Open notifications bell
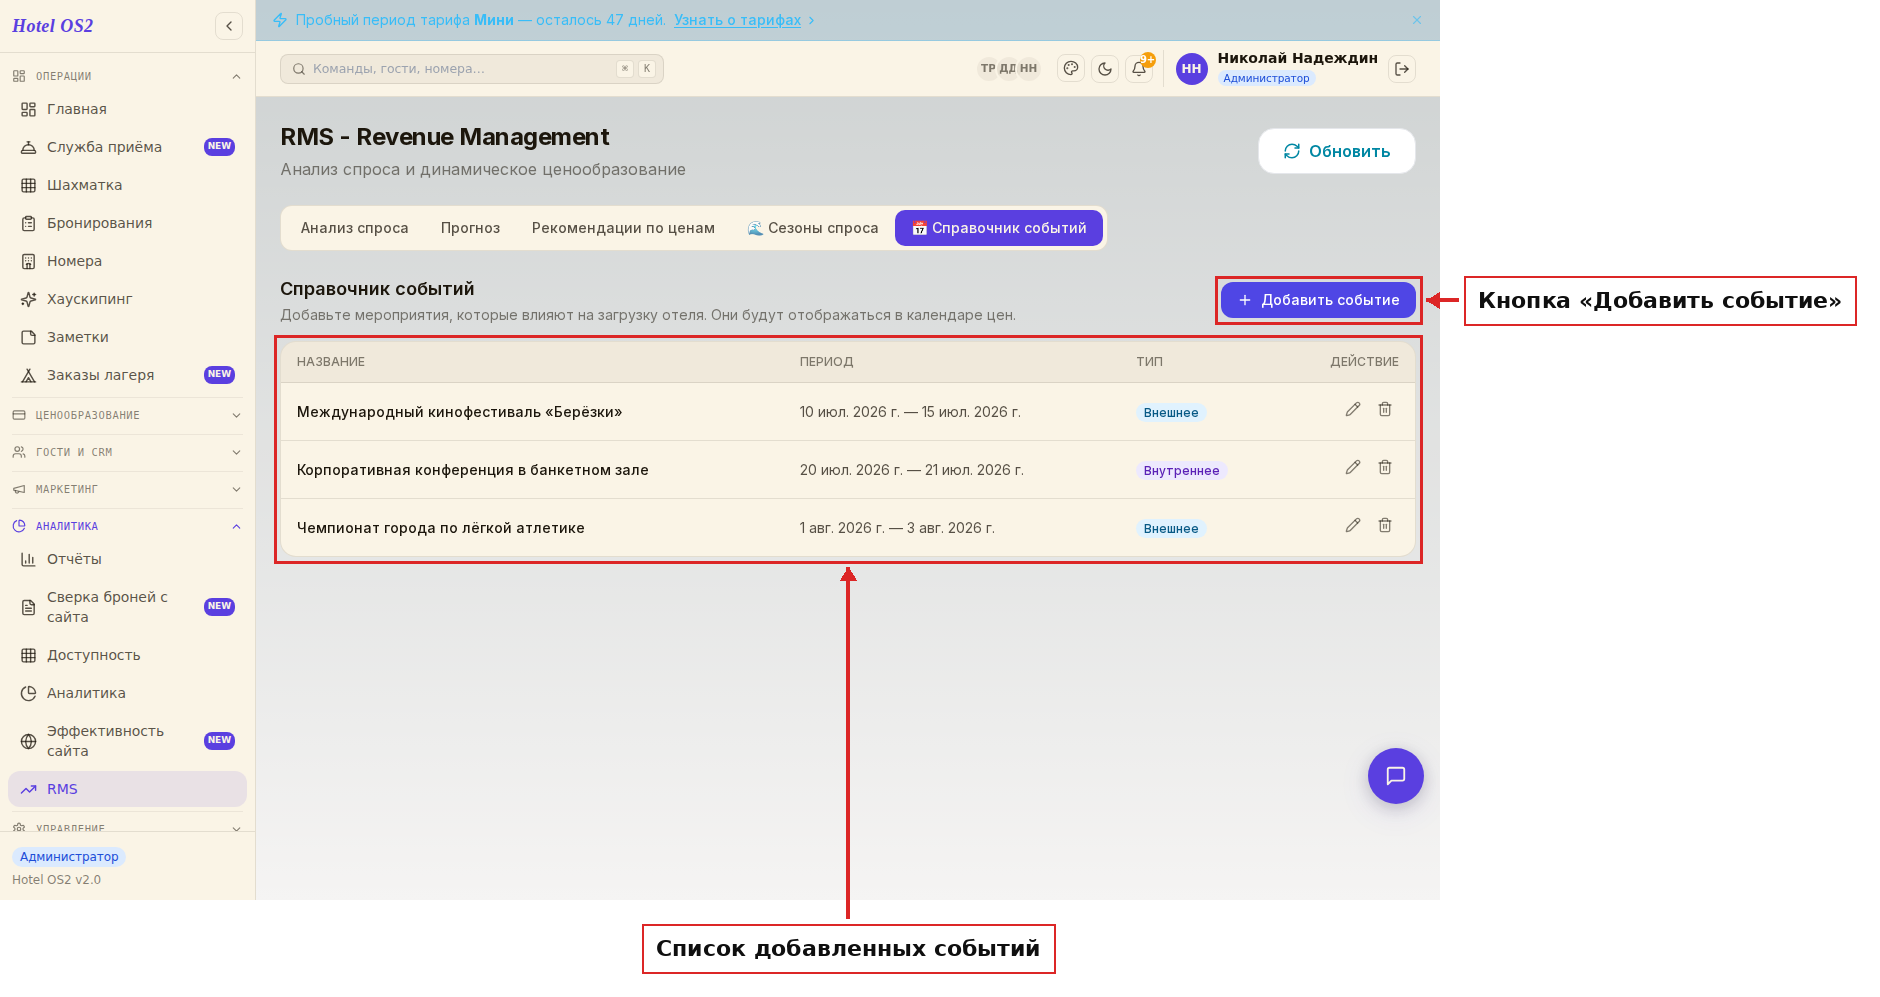 [1139, 69]
